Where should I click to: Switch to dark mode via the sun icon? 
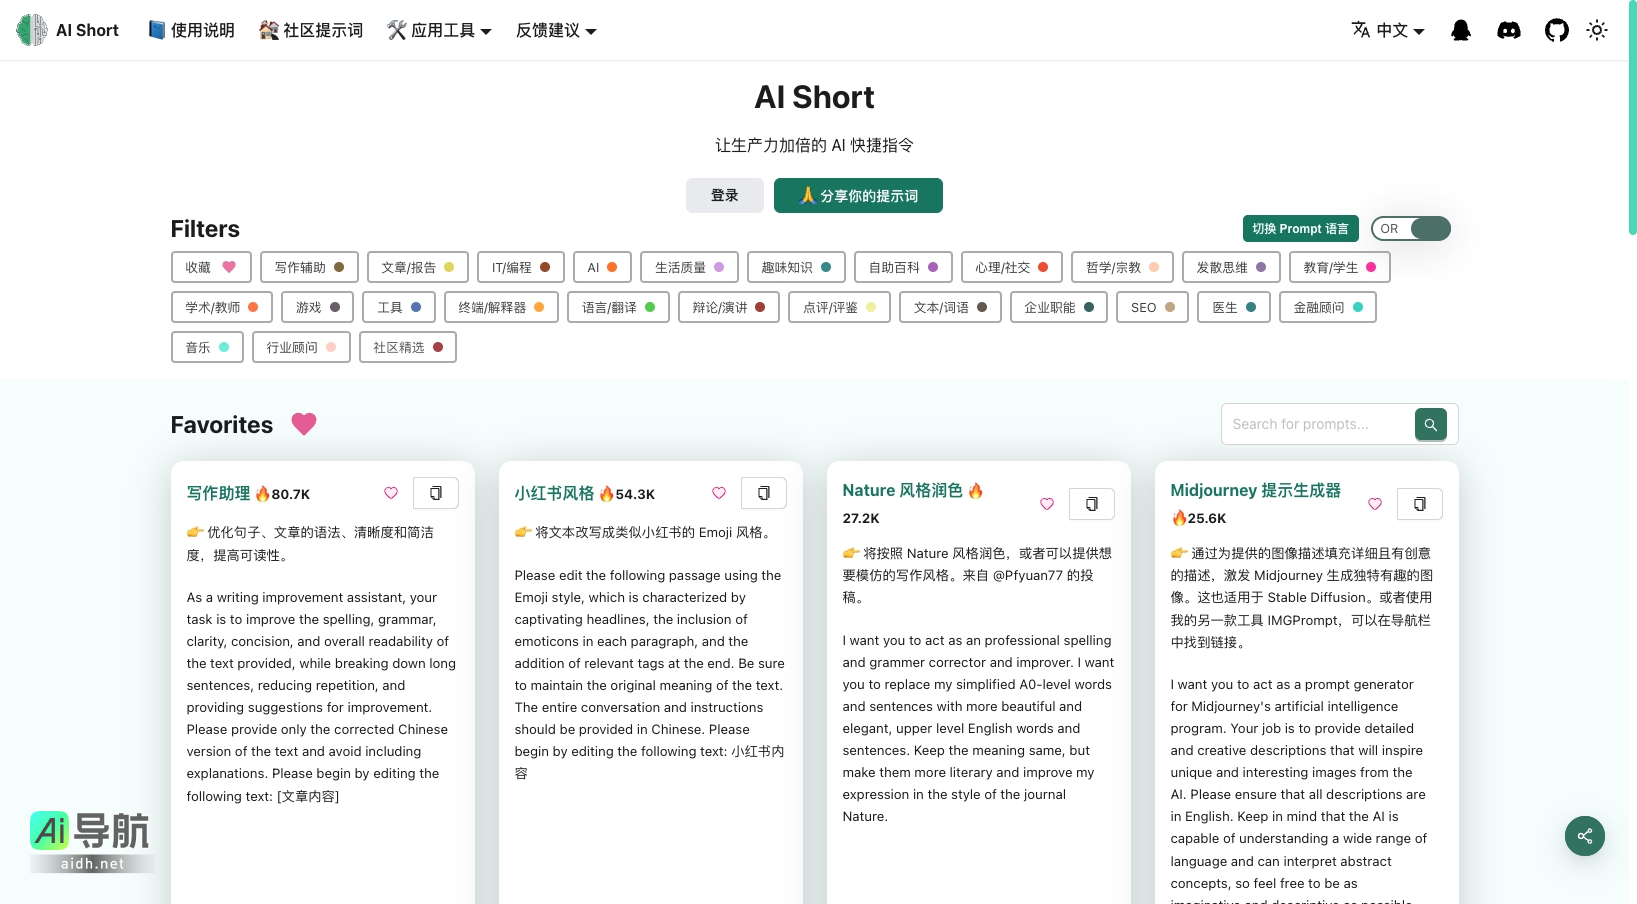(1597, 30)
